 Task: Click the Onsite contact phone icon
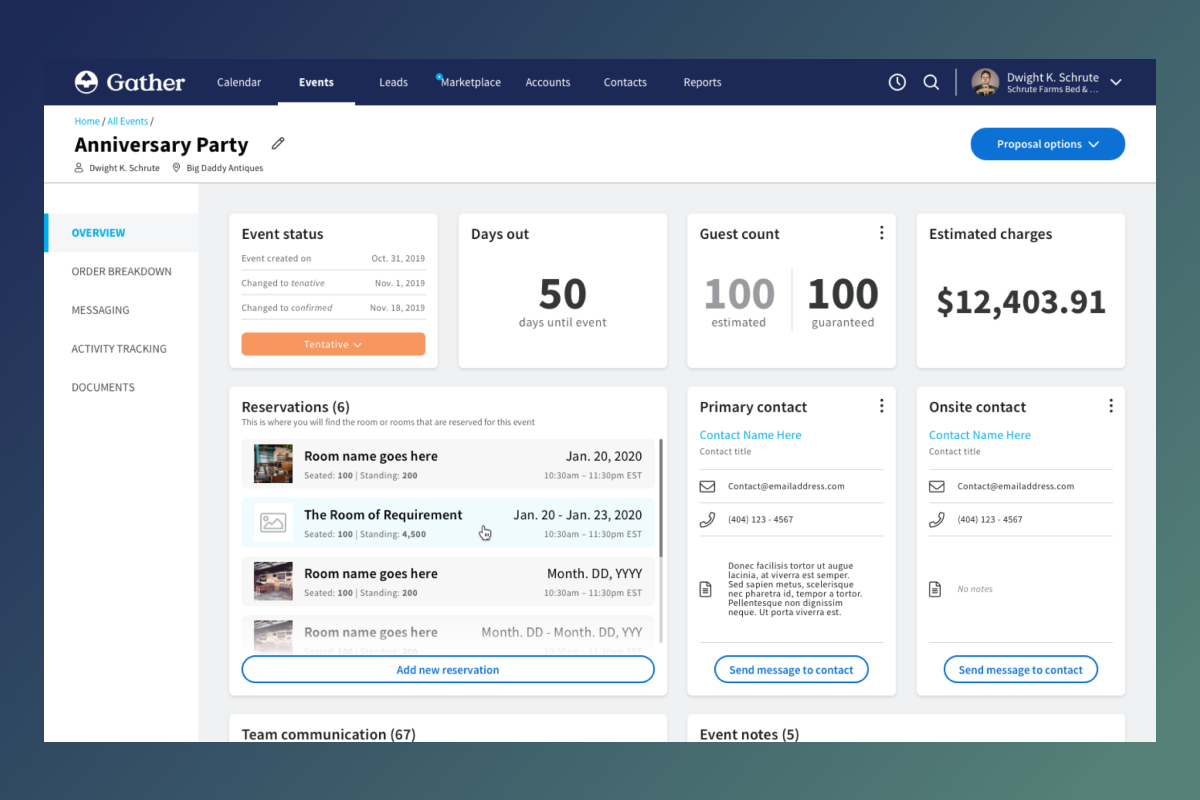click(937, 520)
